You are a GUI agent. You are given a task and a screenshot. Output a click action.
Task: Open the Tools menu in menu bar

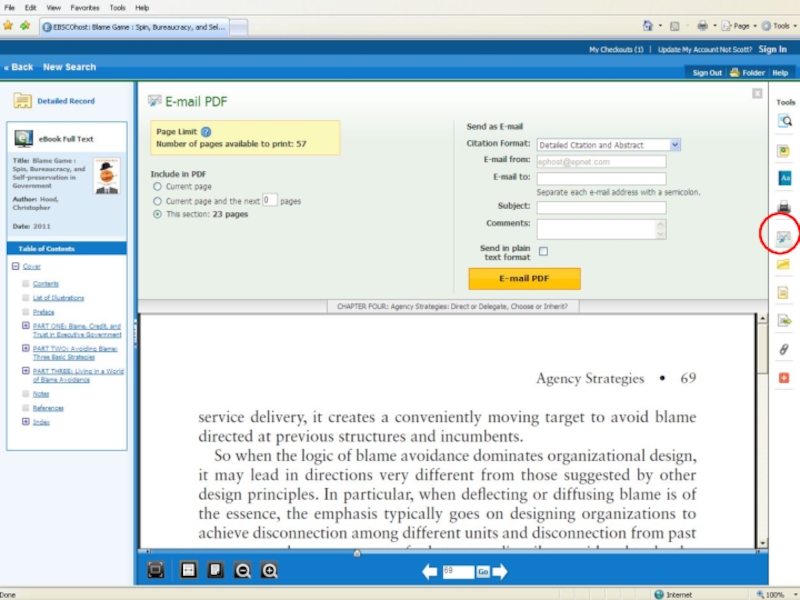tap(117, 7)
